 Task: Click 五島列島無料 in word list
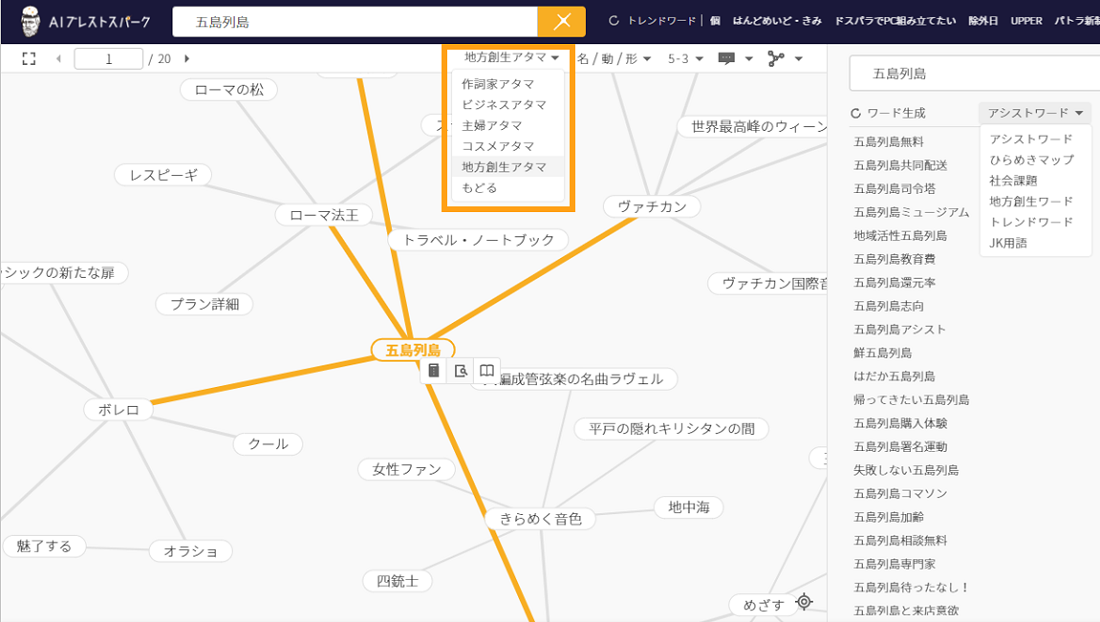pyautogui.click(x=888, y=142)
